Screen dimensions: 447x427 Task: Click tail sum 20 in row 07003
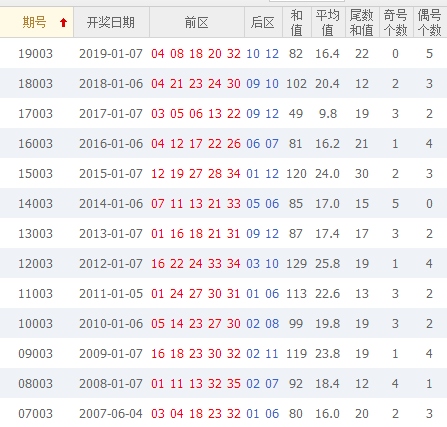[x=362, y=414]
